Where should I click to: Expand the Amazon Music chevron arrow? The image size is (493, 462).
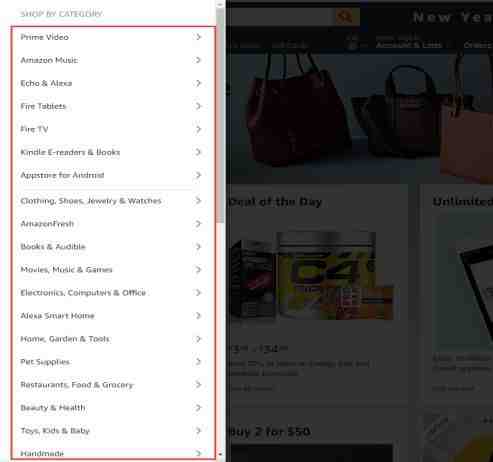point(198,60)
